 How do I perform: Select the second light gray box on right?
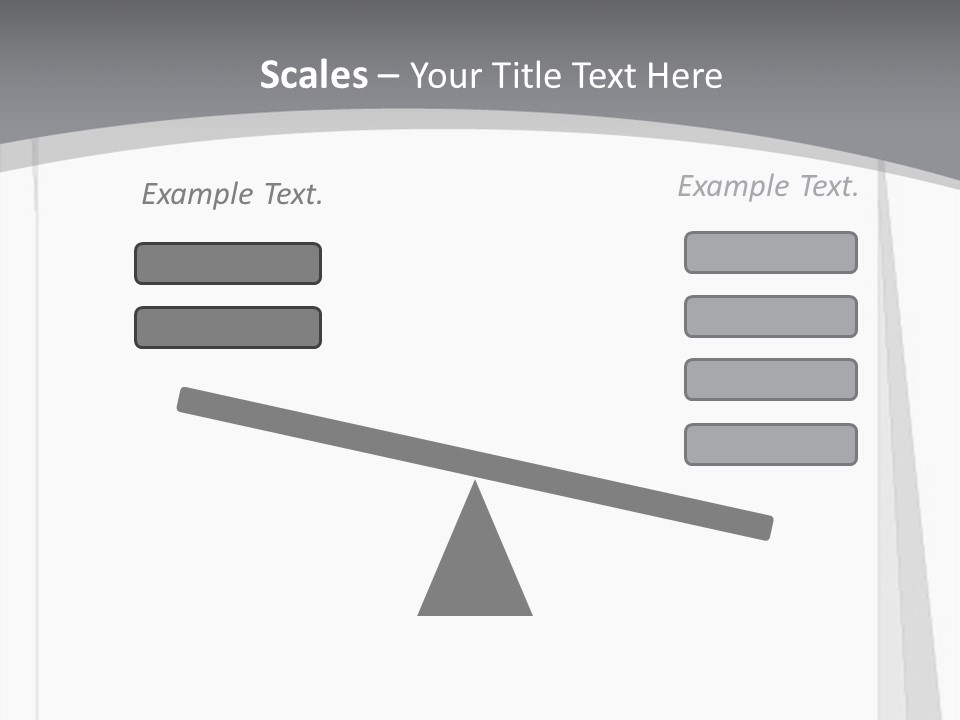770,316
